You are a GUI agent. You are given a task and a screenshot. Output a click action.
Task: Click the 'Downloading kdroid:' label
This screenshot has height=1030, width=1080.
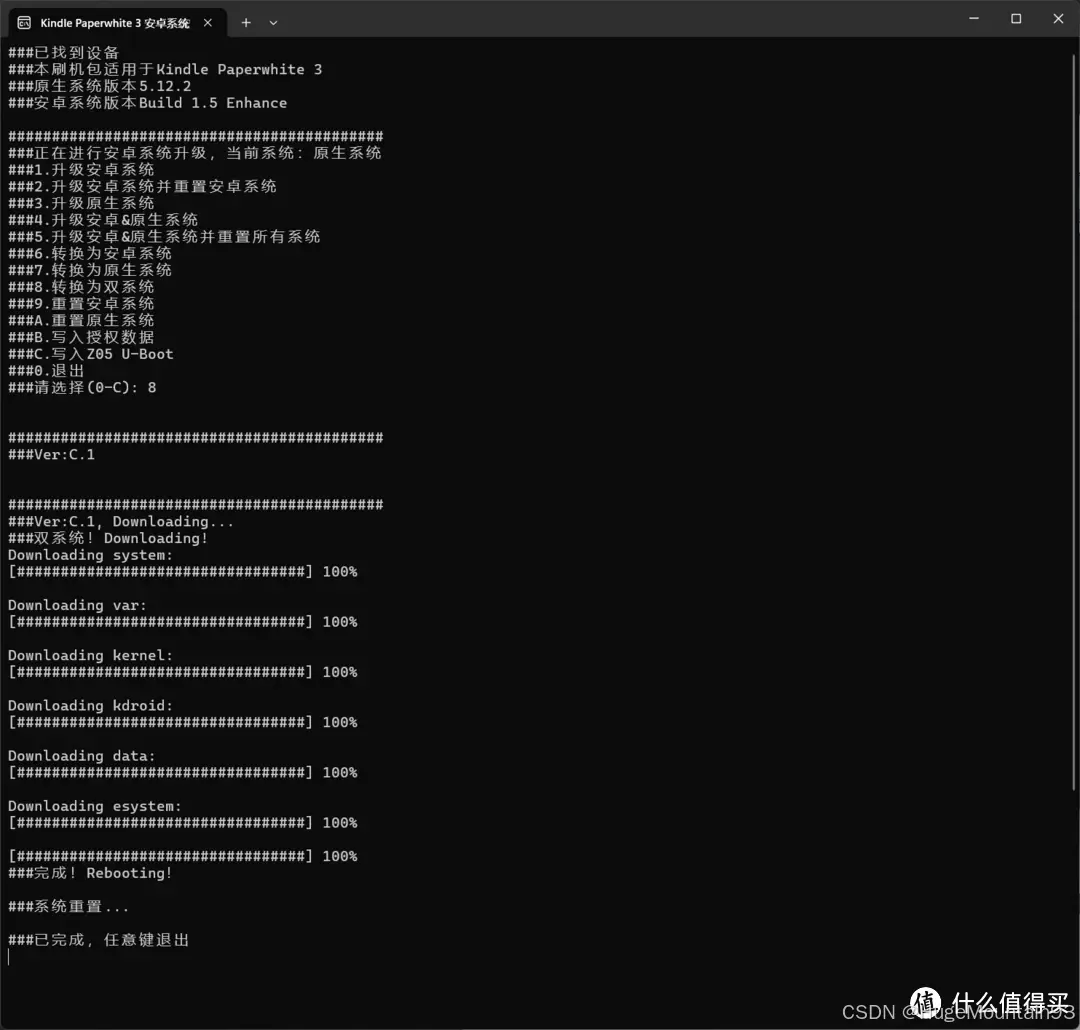click(x=90, y=706)
